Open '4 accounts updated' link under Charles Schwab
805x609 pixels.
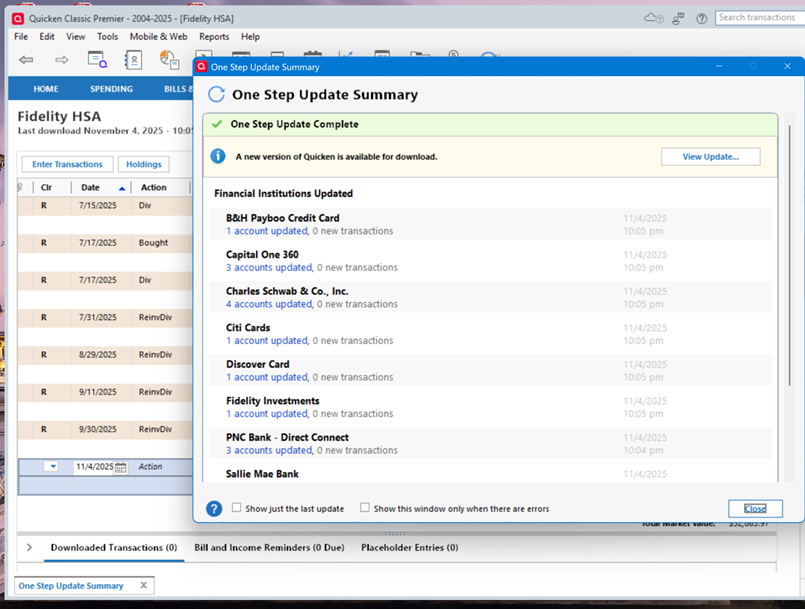(x=270, y=304)
